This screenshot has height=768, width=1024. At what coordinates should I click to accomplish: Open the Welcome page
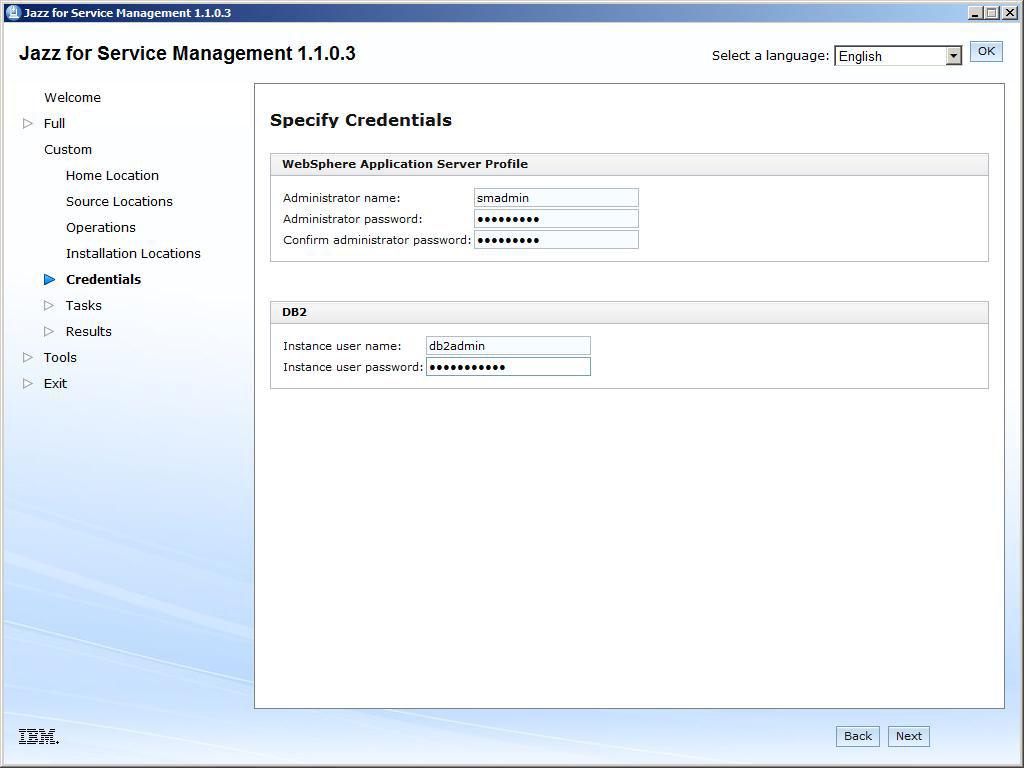(72, 97)
